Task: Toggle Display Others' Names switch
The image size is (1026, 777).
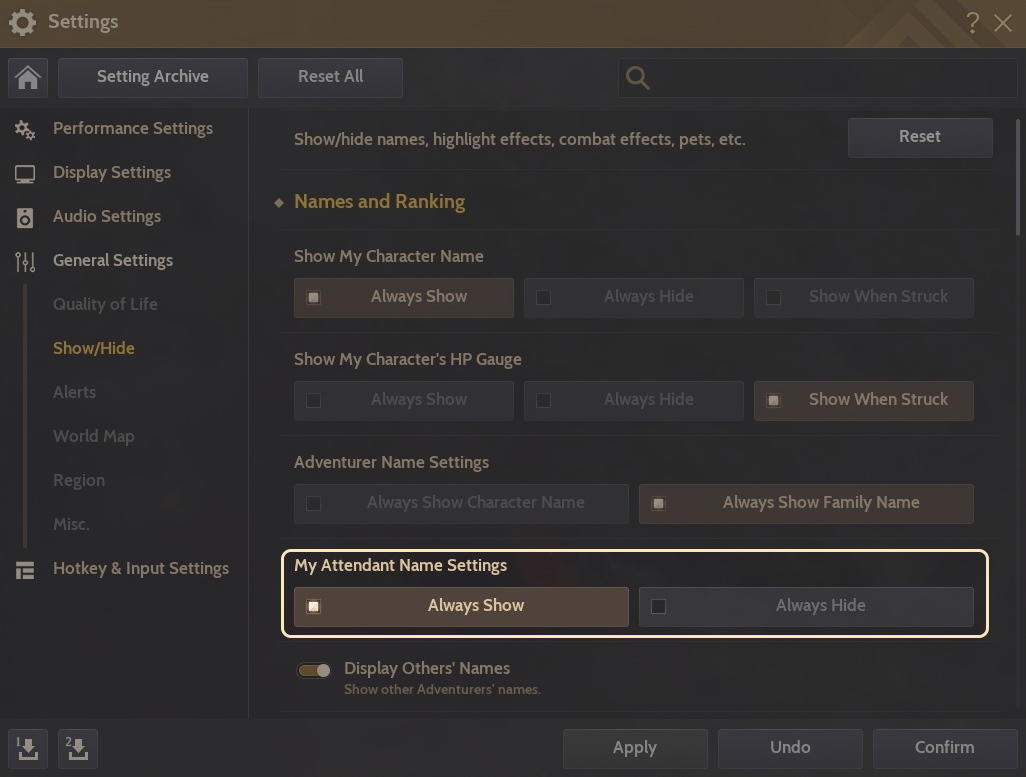Action: 314,670
